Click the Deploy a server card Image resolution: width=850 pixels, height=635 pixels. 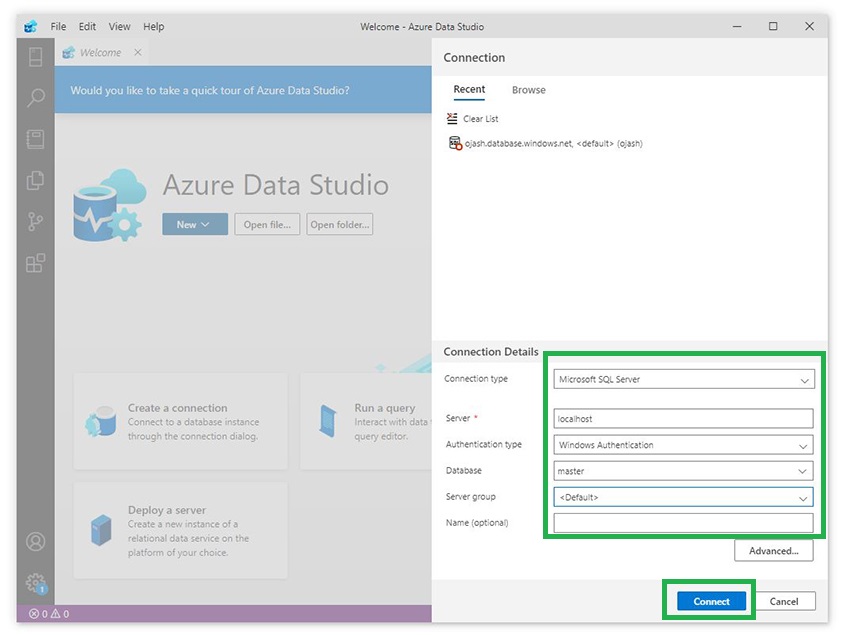coord(181,530)
